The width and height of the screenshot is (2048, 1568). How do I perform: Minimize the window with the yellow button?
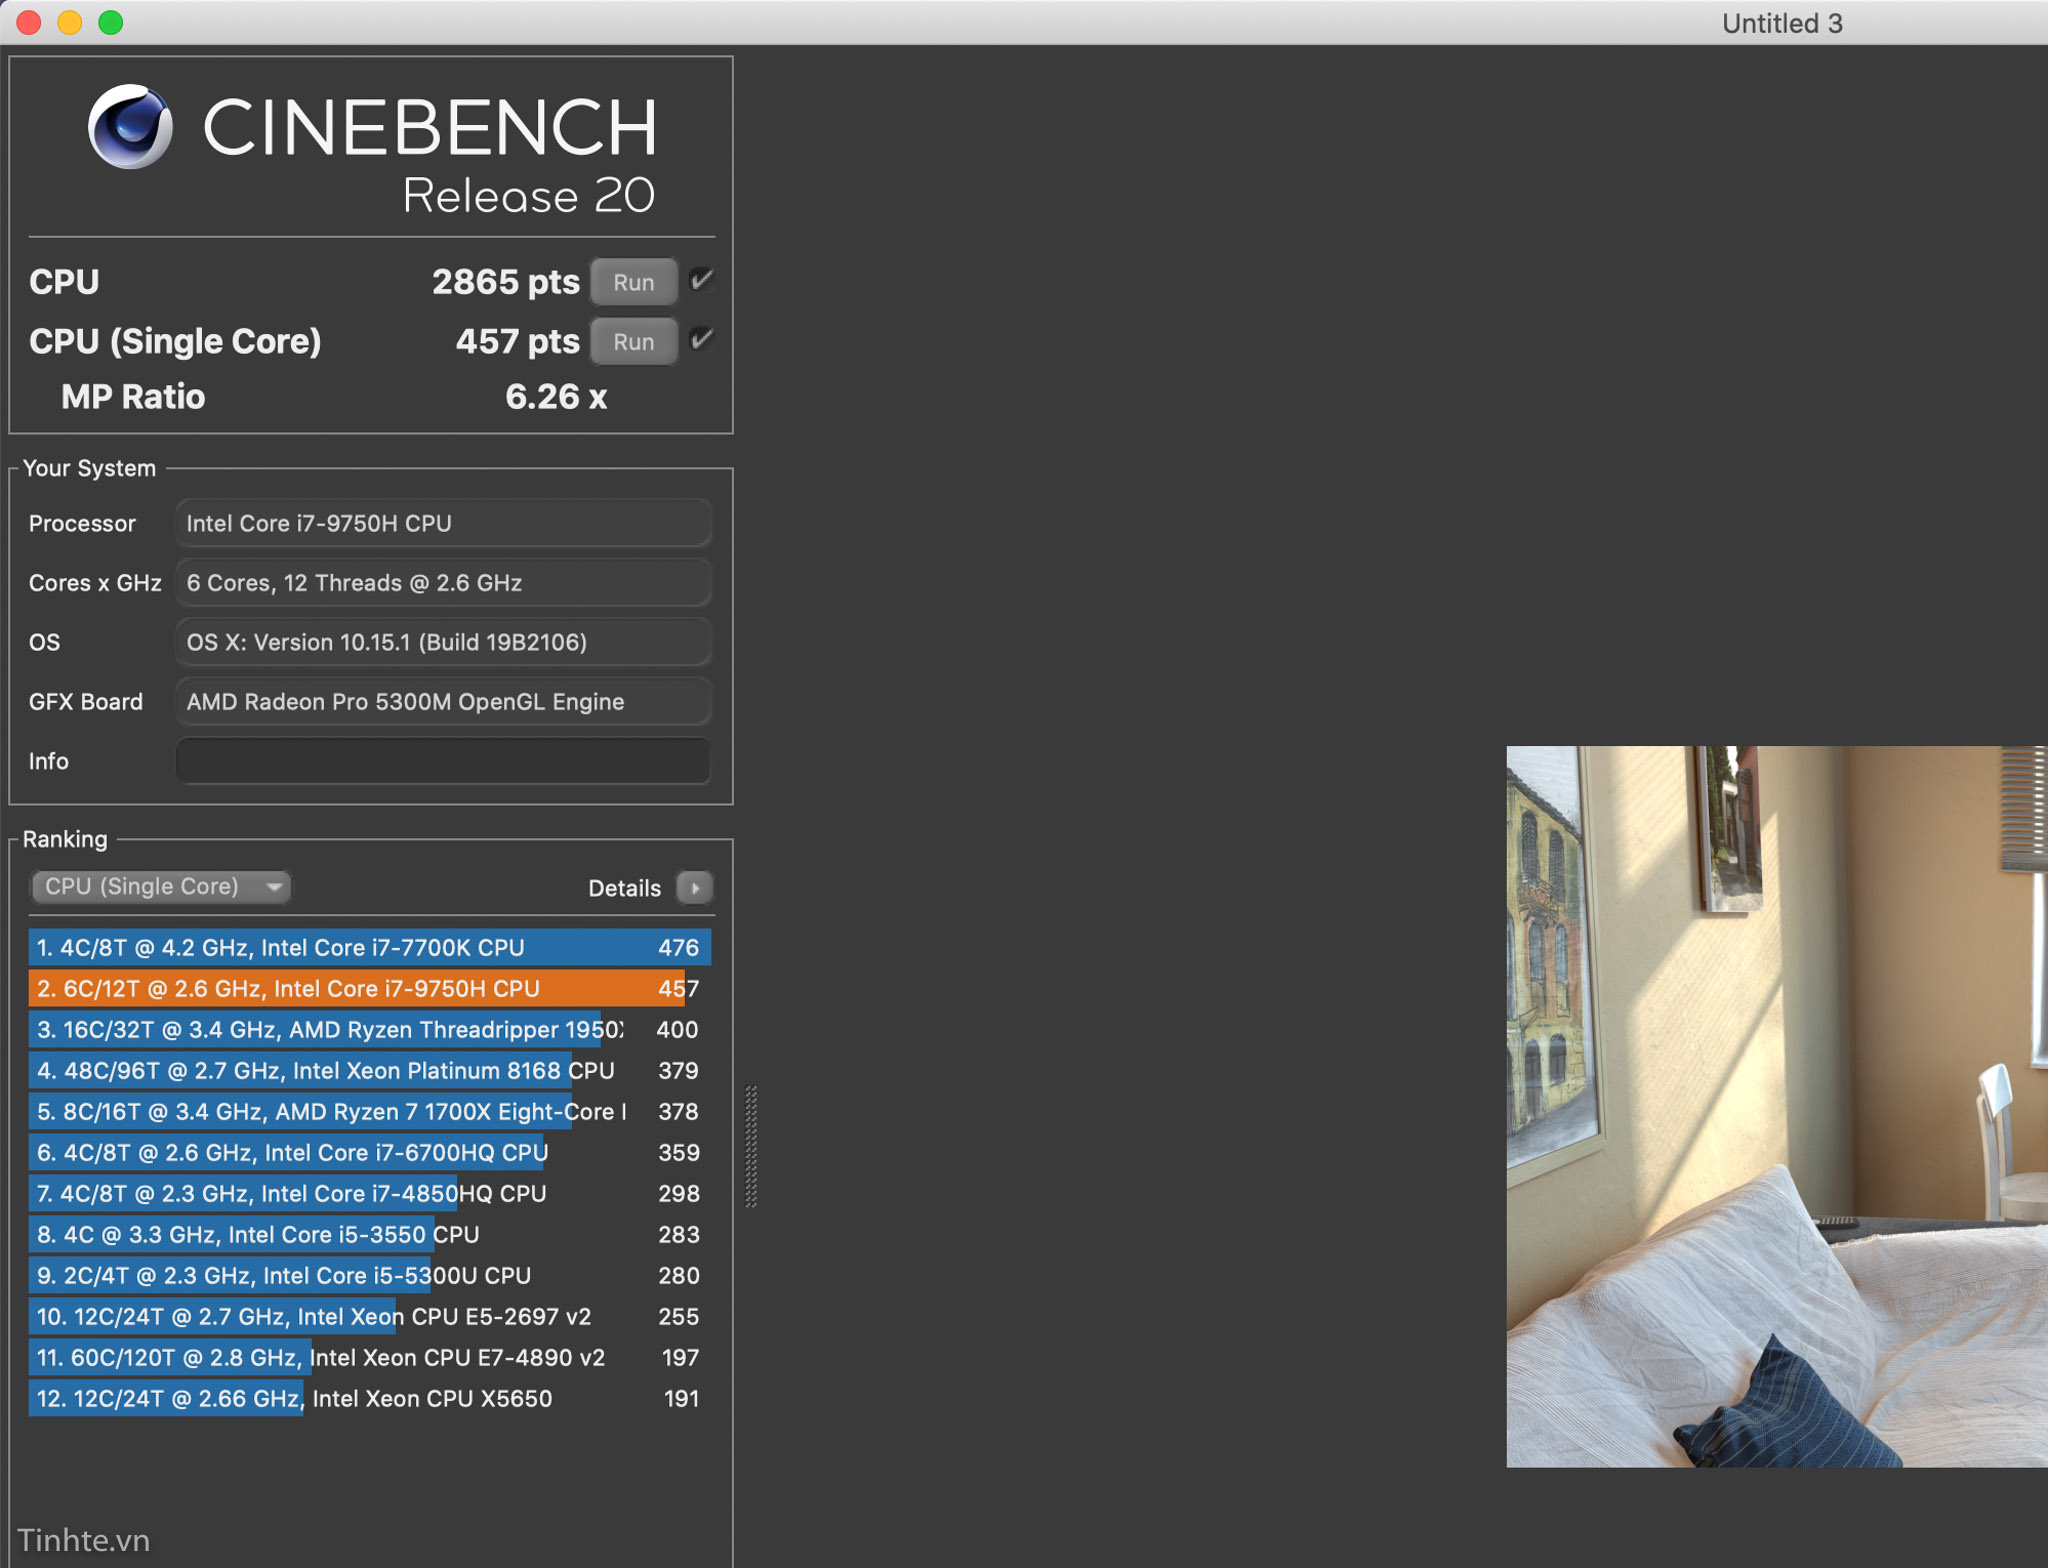point(70,22)
